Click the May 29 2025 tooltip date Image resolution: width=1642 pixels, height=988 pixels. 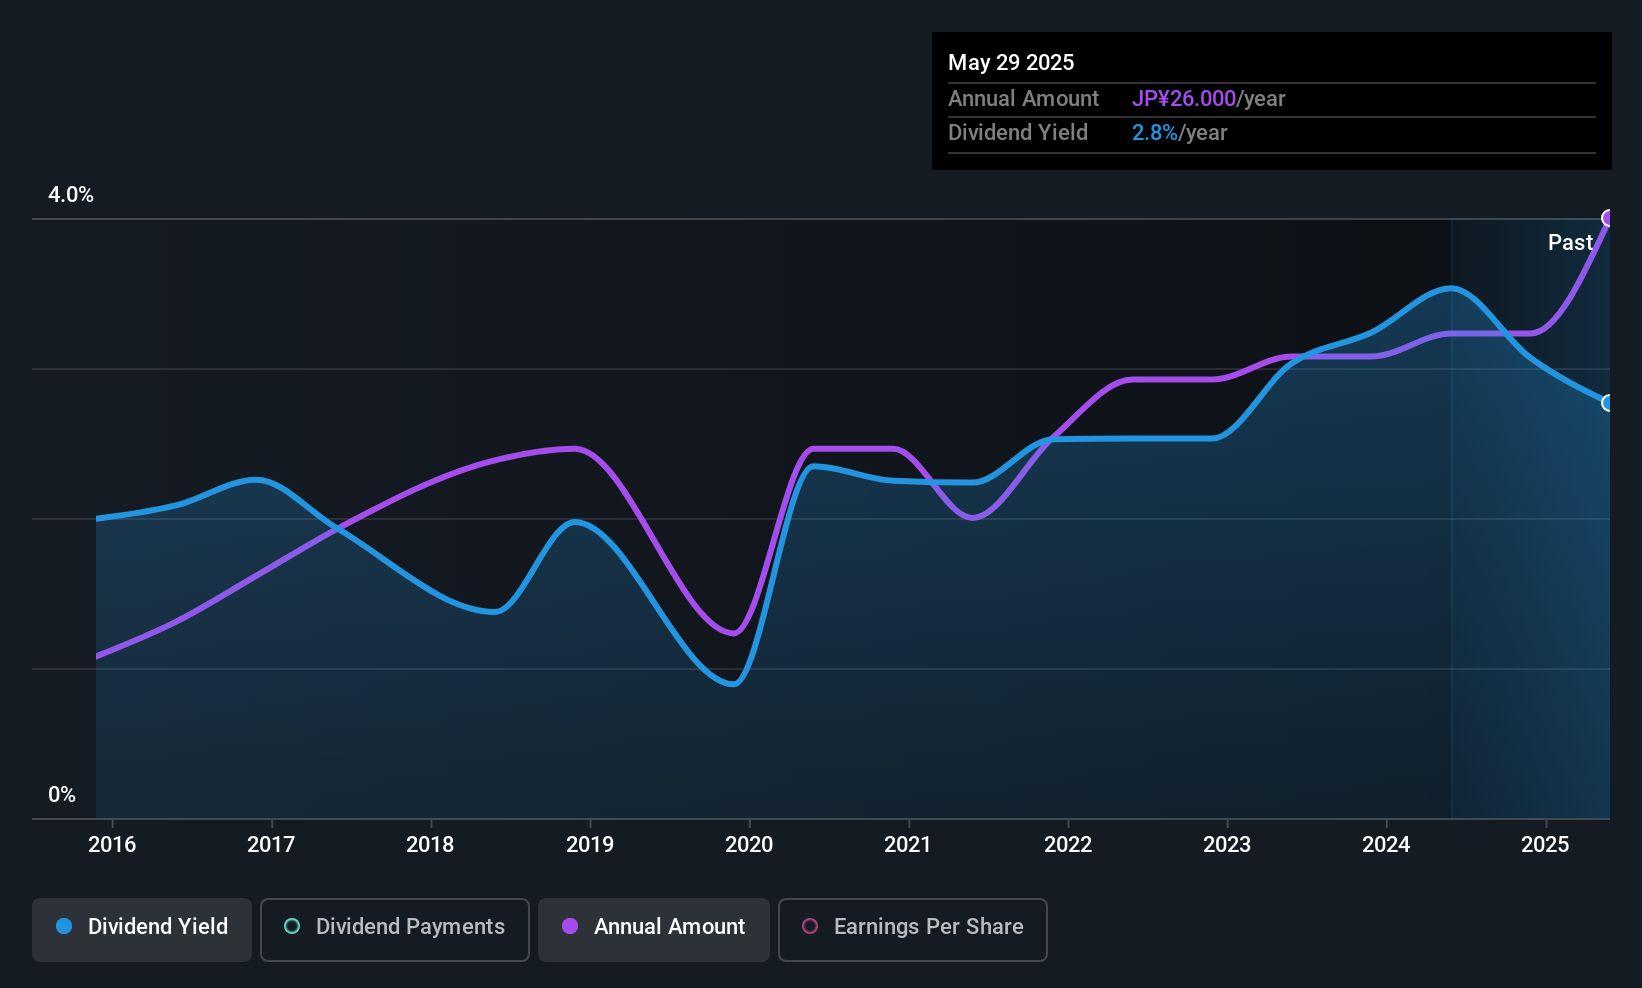pyautogui.click(x=1011, y=62)
